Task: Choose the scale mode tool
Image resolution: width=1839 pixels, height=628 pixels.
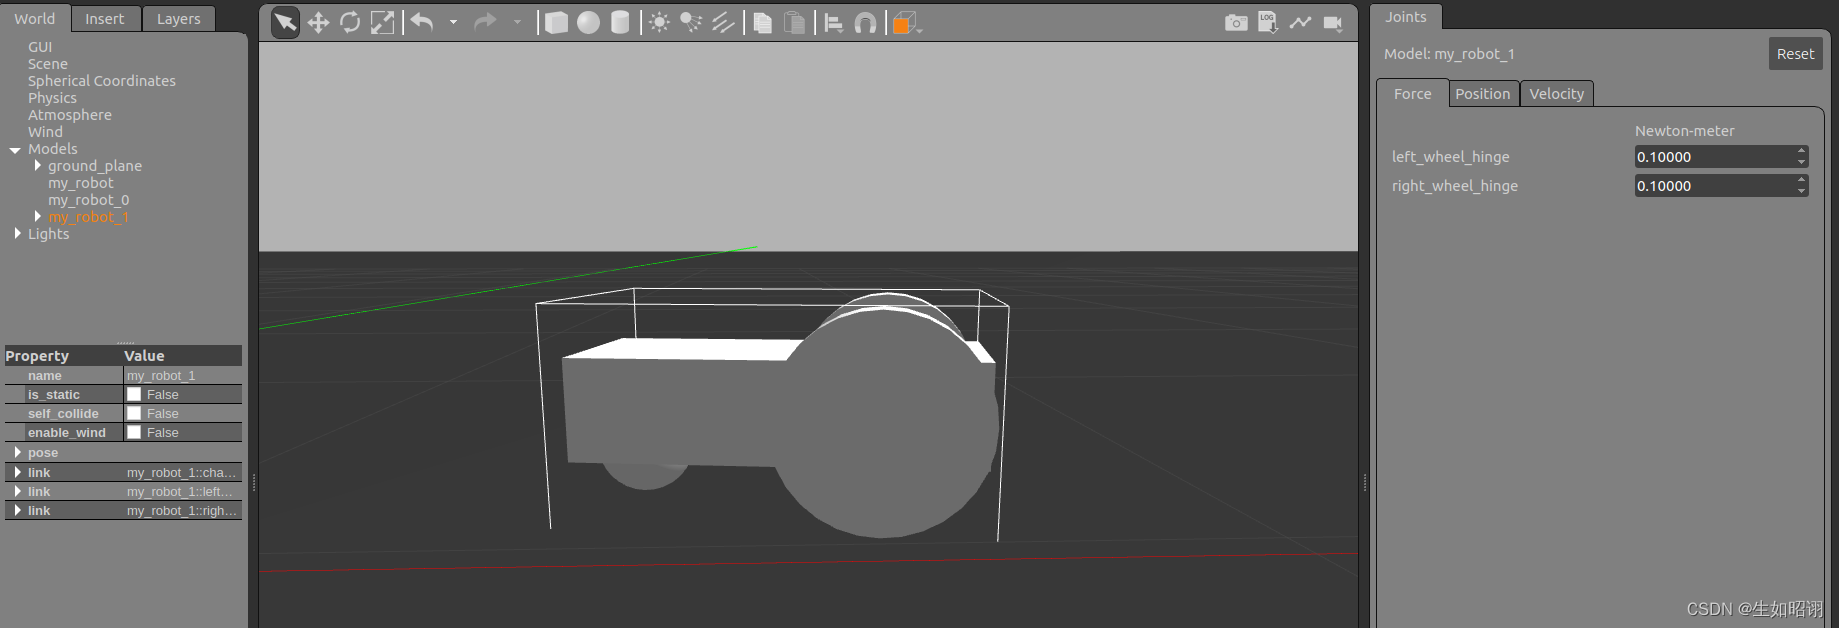Action: coord(382,22)
